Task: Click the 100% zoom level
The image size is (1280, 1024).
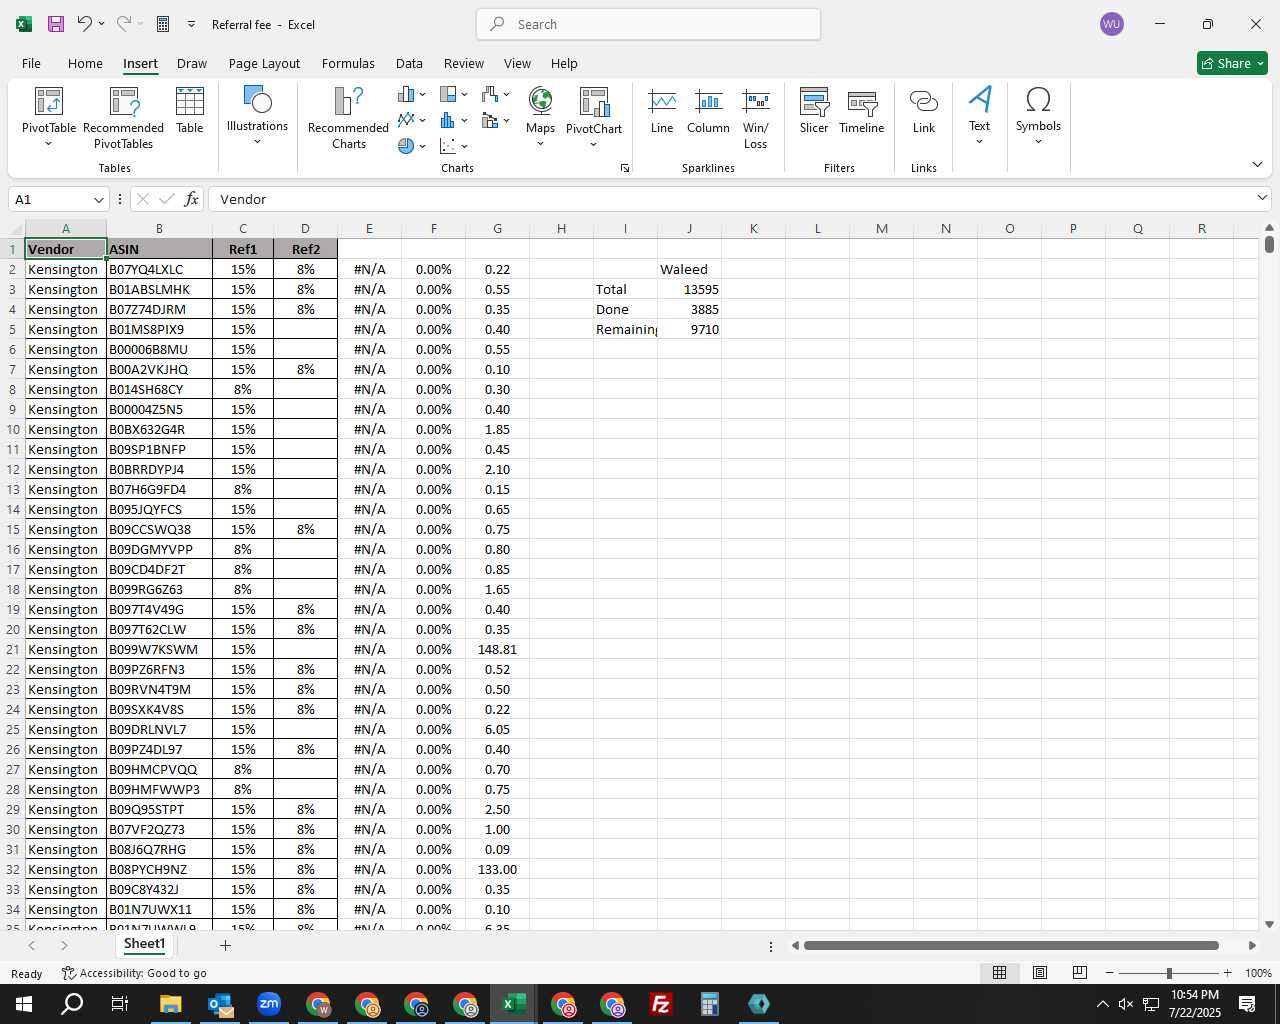Action: pos(1258,973)
